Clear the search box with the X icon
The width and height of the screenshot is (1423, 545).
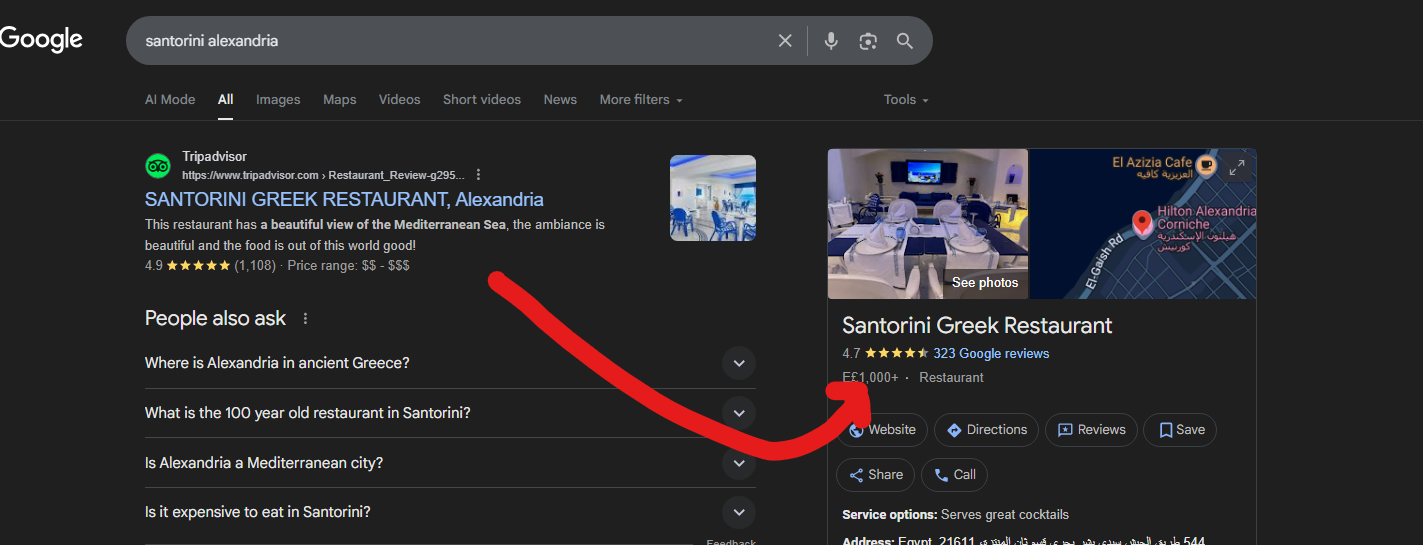[785, 41]
